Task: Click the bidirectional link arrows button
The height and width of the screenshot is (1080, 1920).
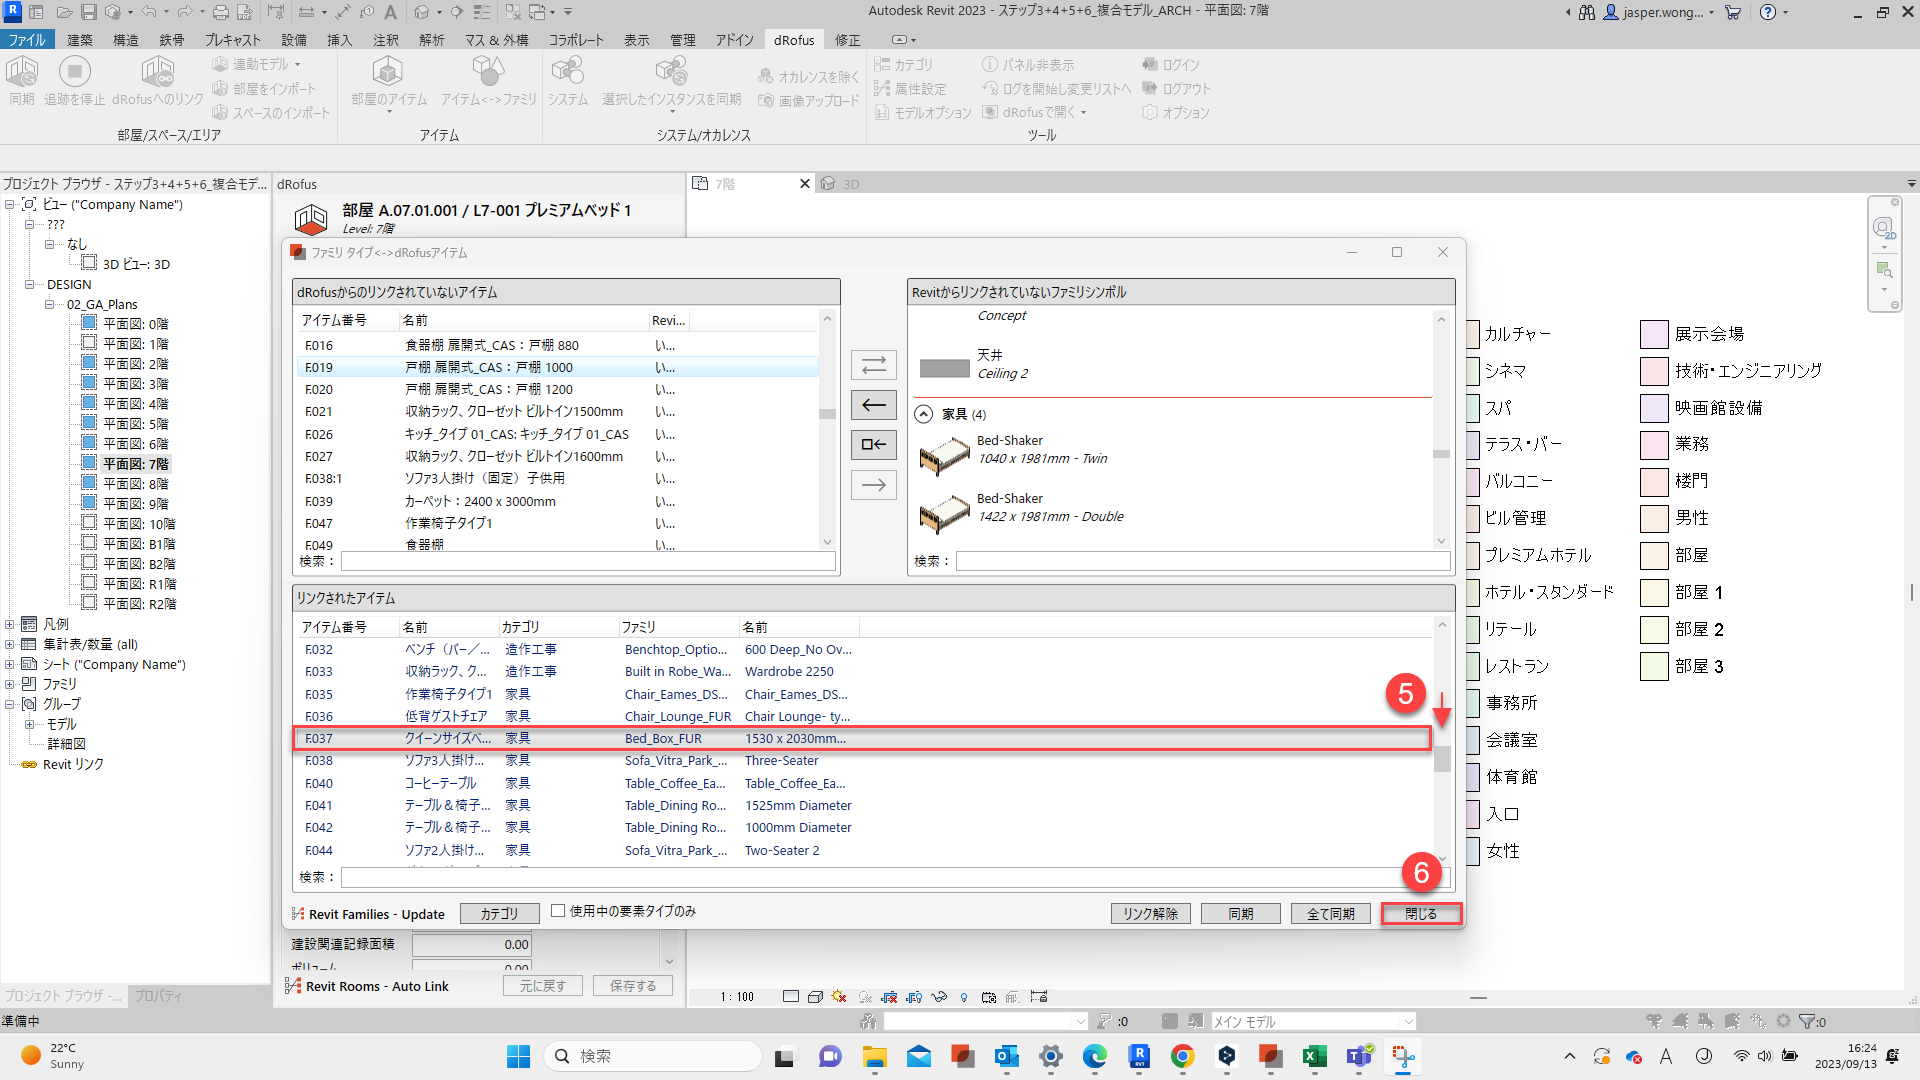Action: pyautogui.click(x=873, y=365)
